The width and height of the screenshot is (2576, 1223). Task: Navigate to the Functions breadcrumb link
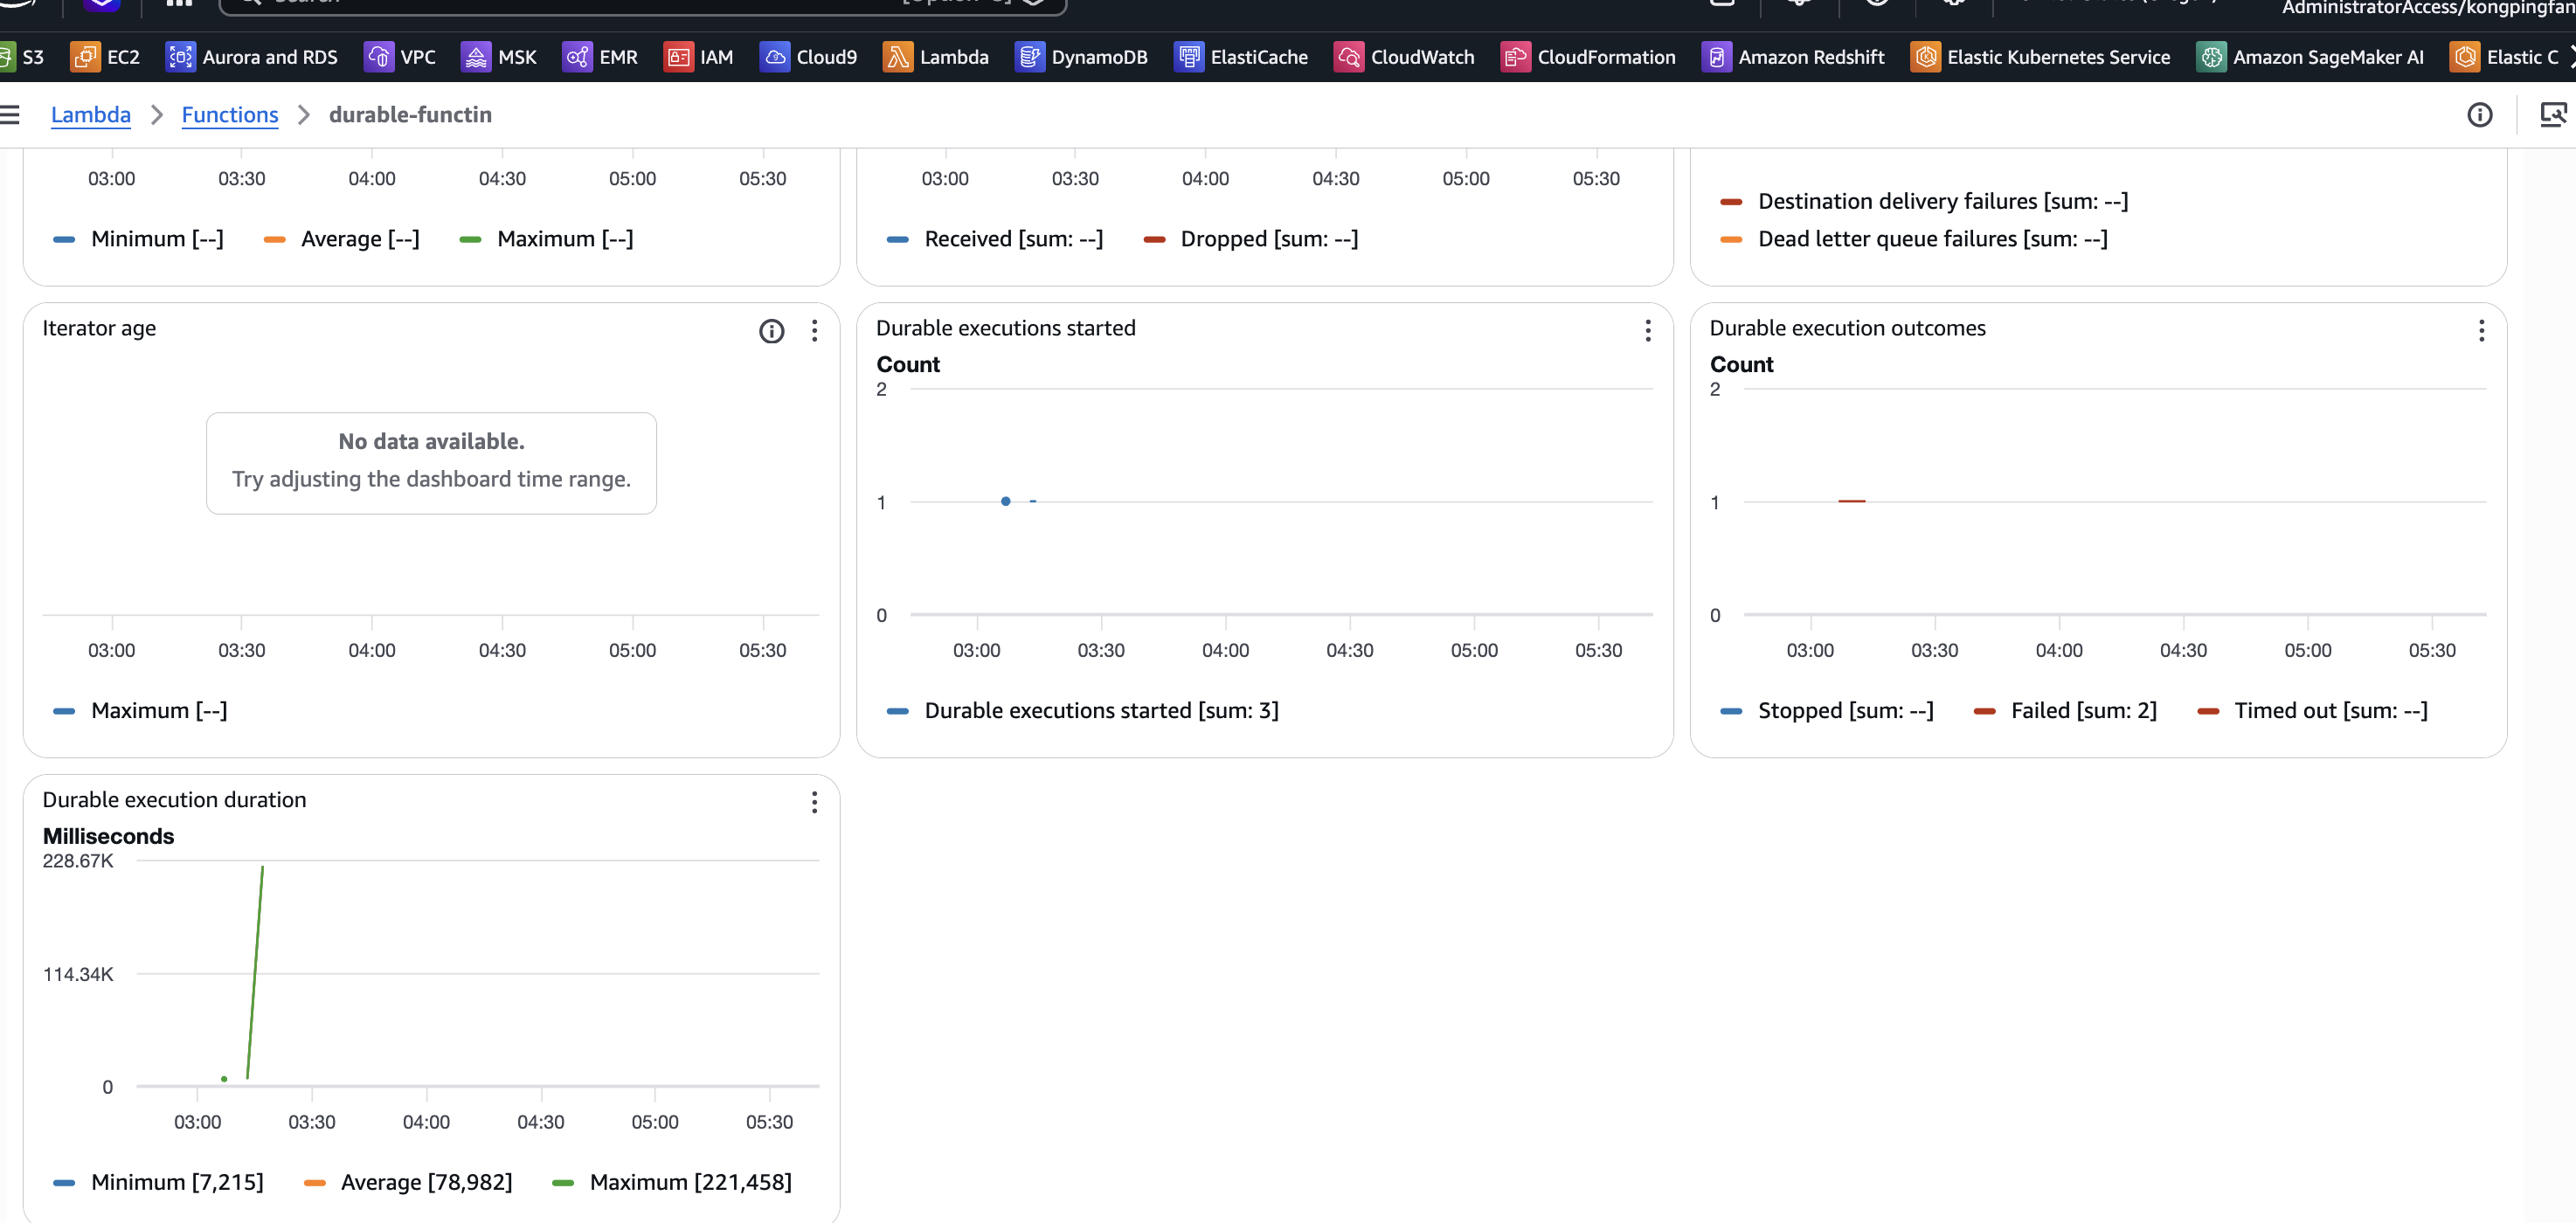click(x=230, y=115)
